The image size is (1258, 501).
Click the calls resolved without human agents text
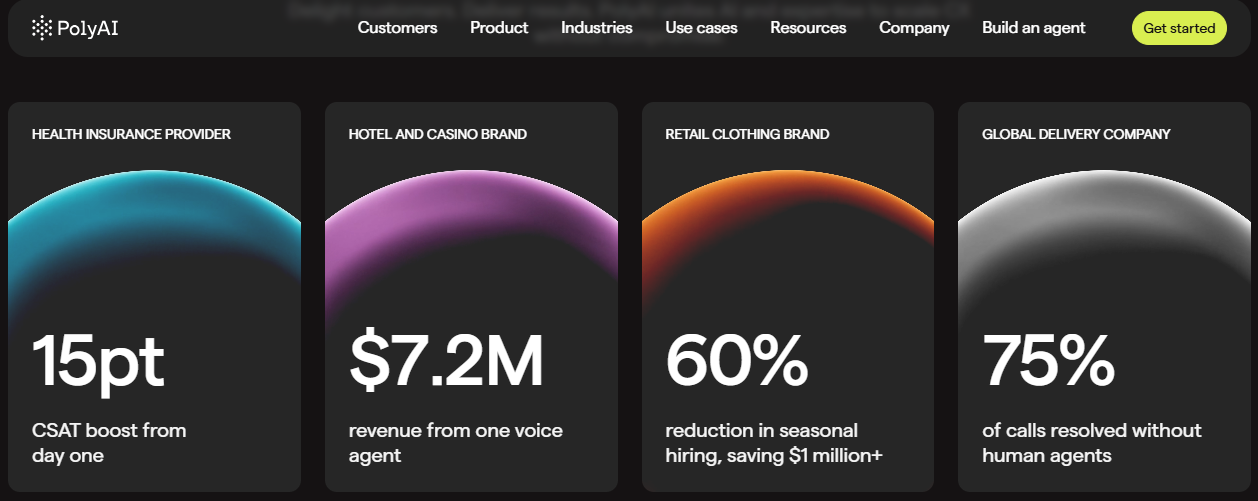1092,443
